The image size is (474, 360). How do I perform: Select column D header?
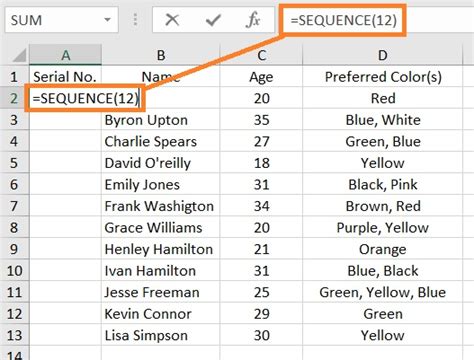383,55
